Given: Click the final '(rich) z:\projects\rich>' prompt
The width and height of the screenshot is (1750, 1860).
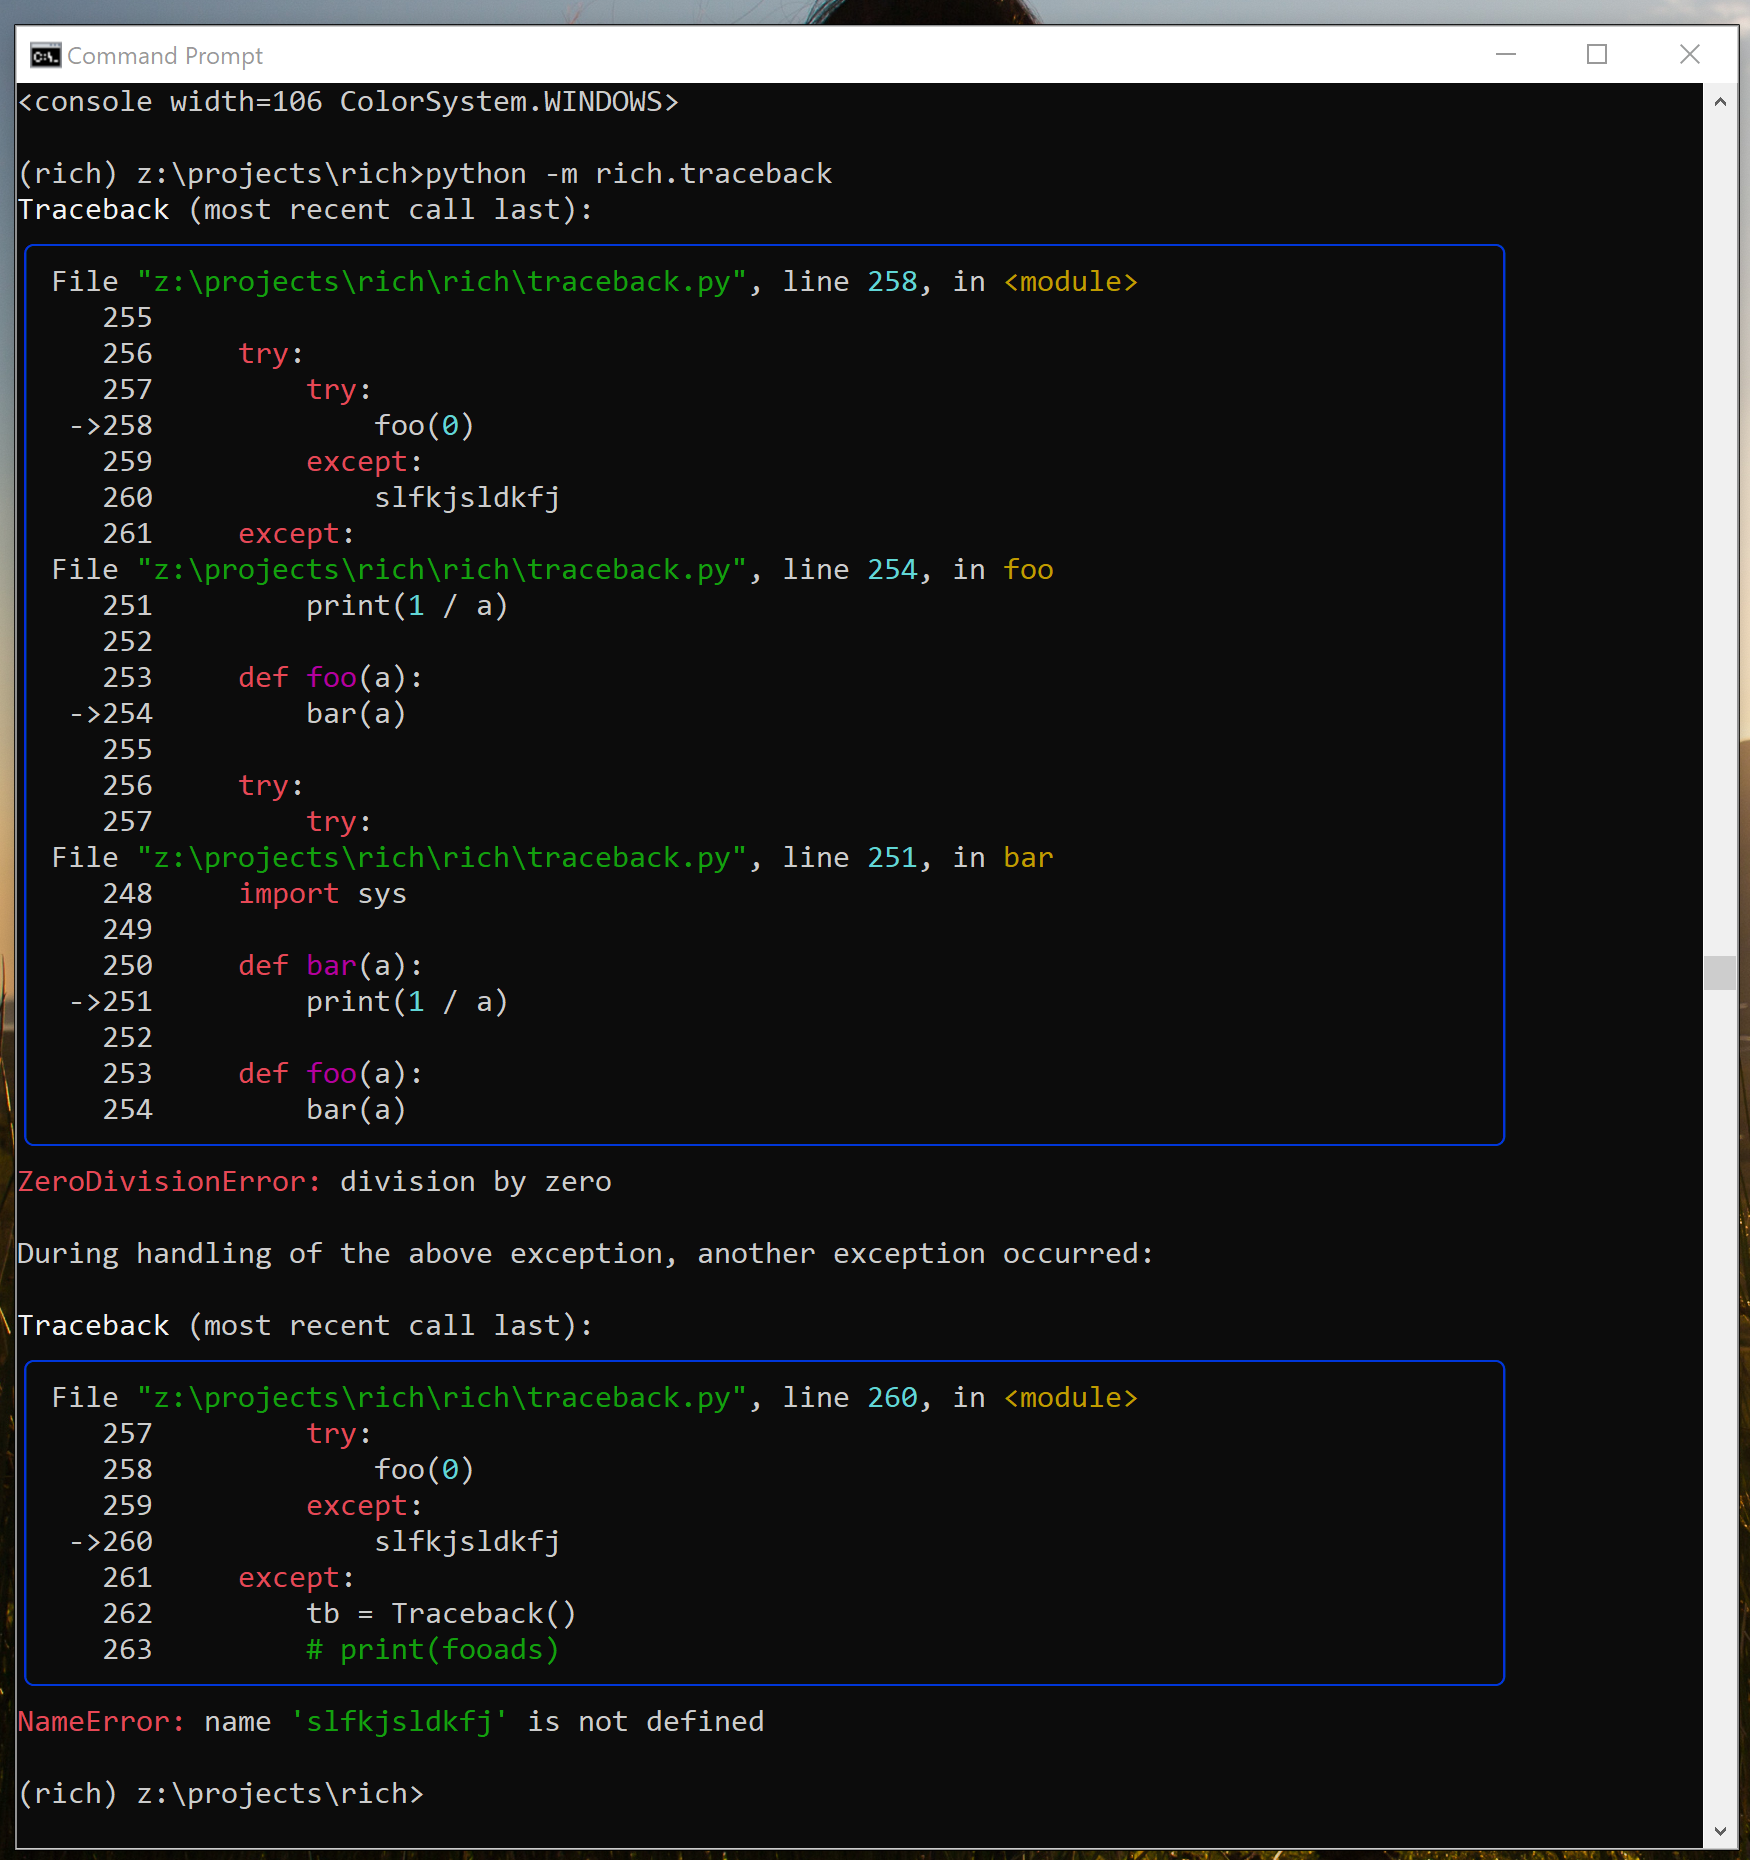Looking at the screenshot, I should (221, 1794).
